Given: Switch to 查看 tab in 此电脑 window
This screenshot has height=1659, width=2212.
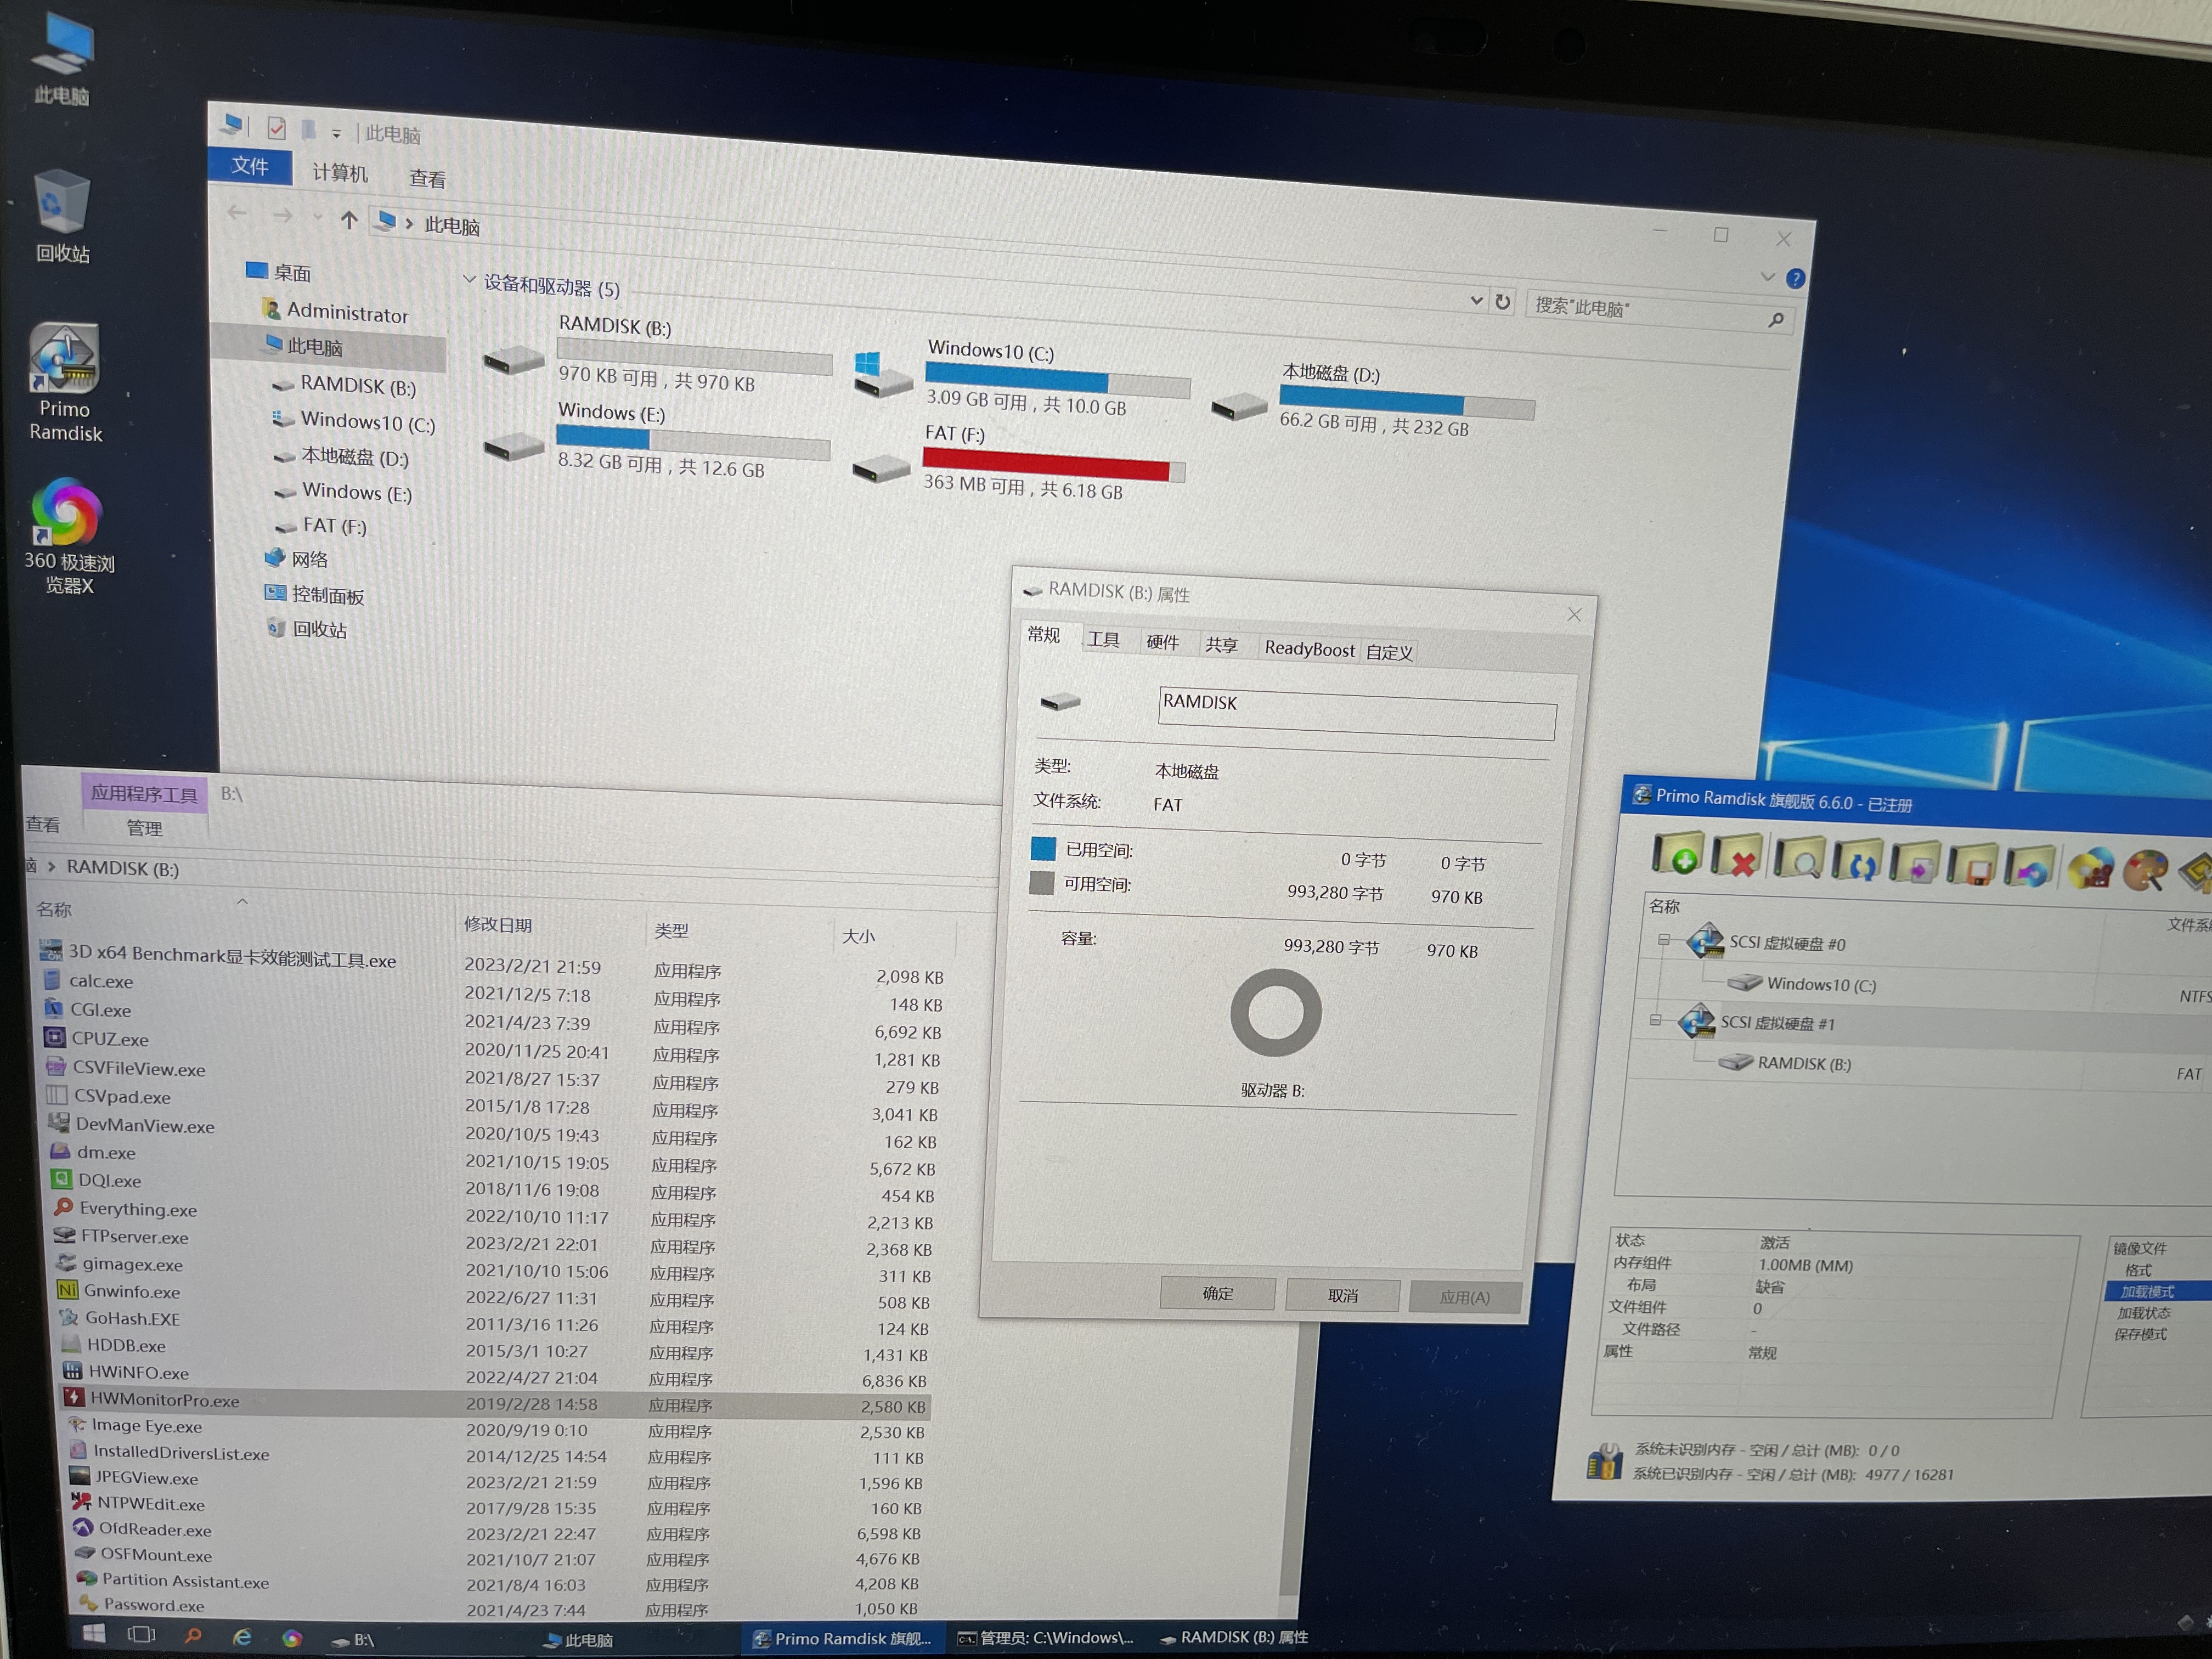Looking at the screenshot, I should 428,179.
